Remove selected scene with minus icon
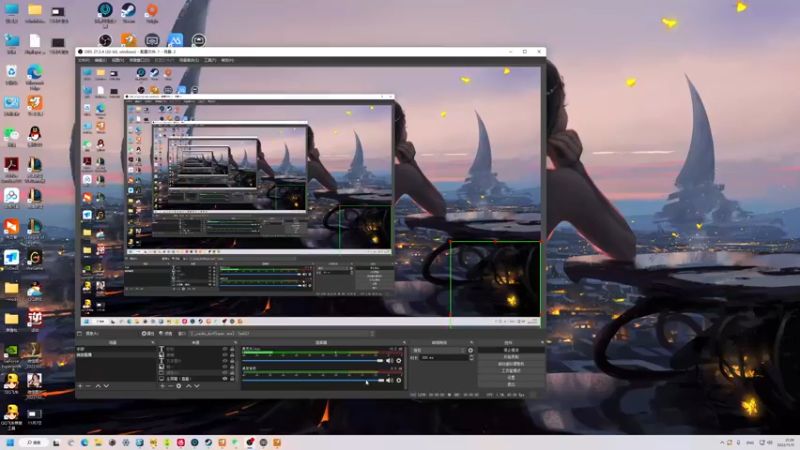 click(x=88, y=386)
